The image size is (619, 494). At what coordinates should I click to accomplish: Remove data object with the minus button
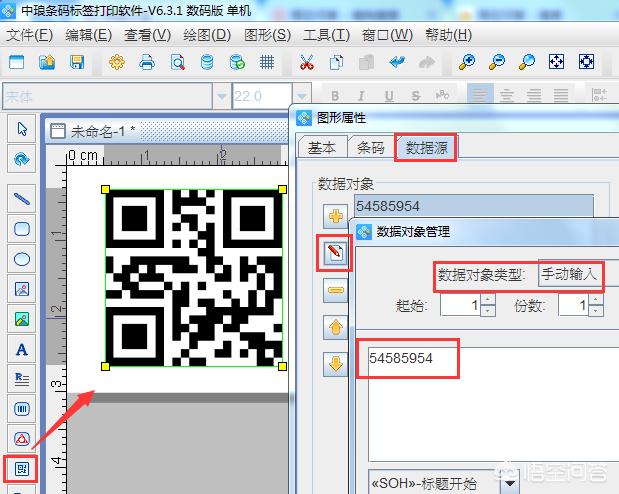(x=336, y=290)
